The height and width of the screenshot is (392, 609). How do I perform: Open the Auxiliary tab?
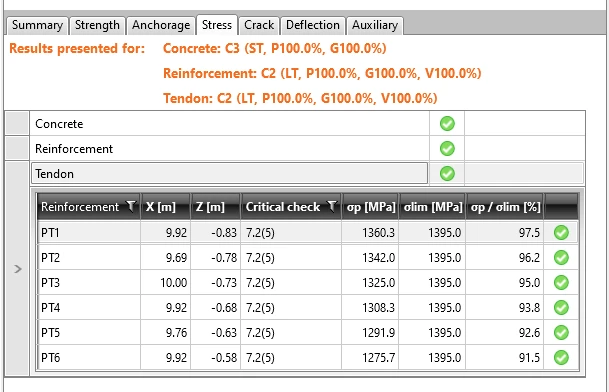pos(375,25)
